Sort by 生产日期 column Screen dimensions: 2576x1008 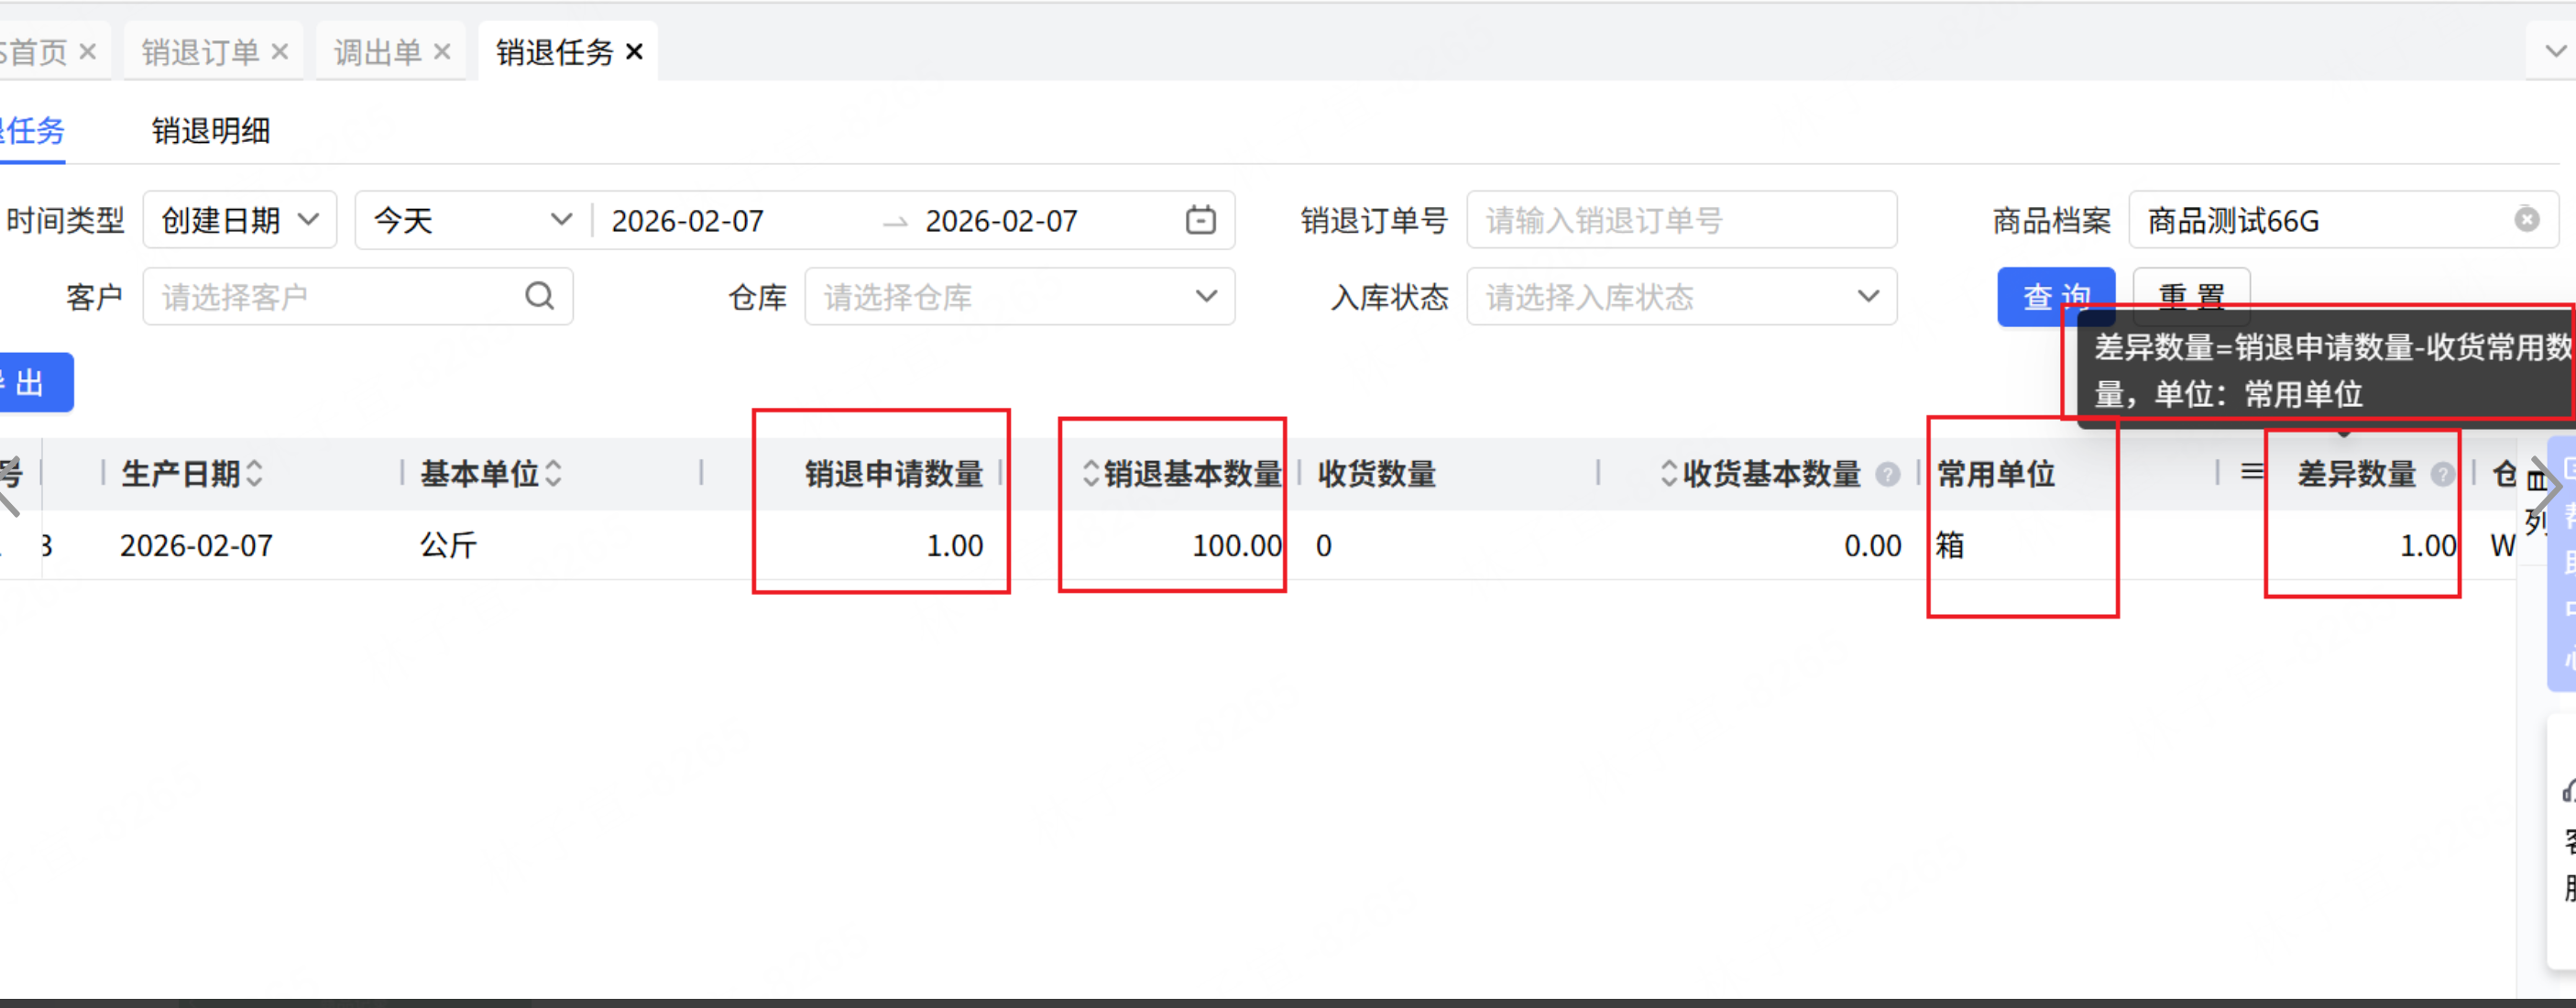(255, 473)
